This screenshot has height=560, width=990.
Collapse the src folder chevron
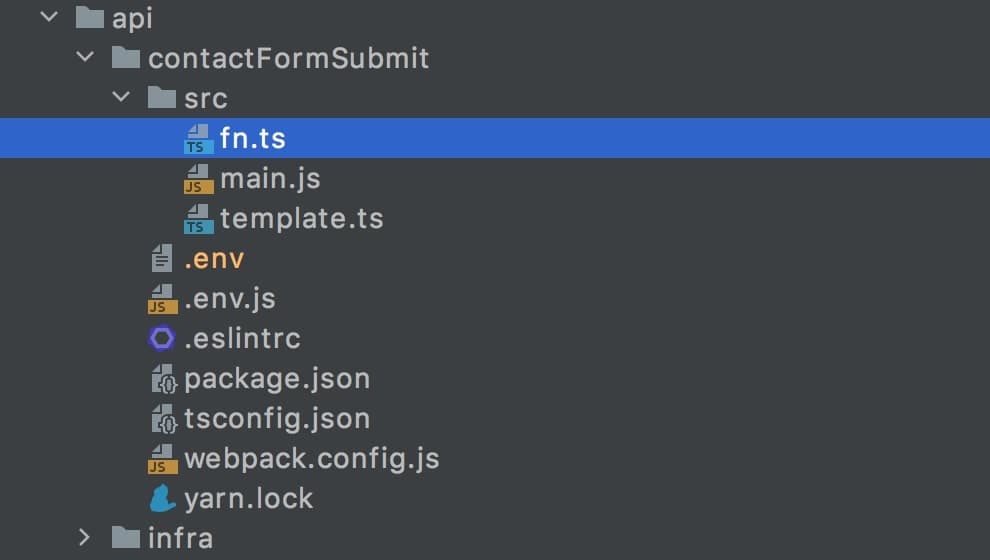(121, 97)
